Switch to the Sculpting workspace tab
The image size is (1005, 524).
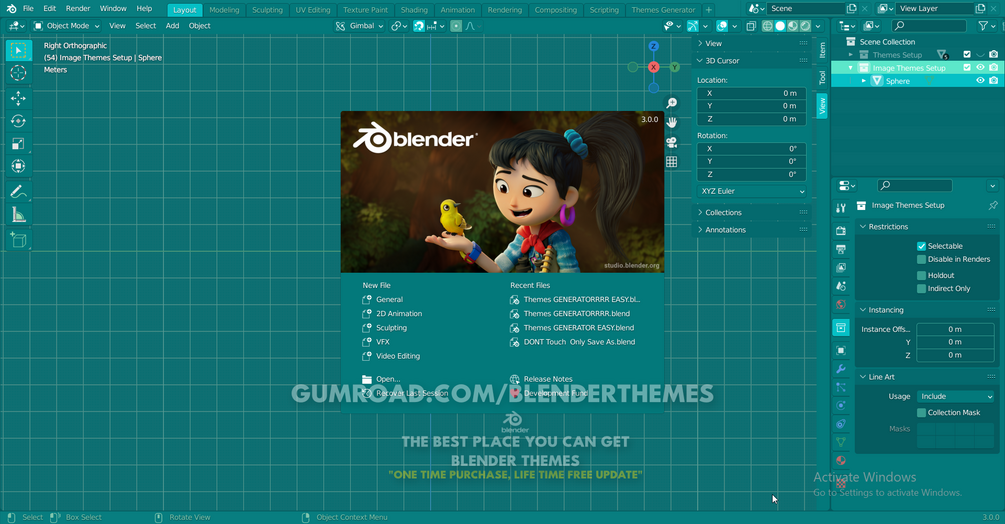click(x=267, y=10)
